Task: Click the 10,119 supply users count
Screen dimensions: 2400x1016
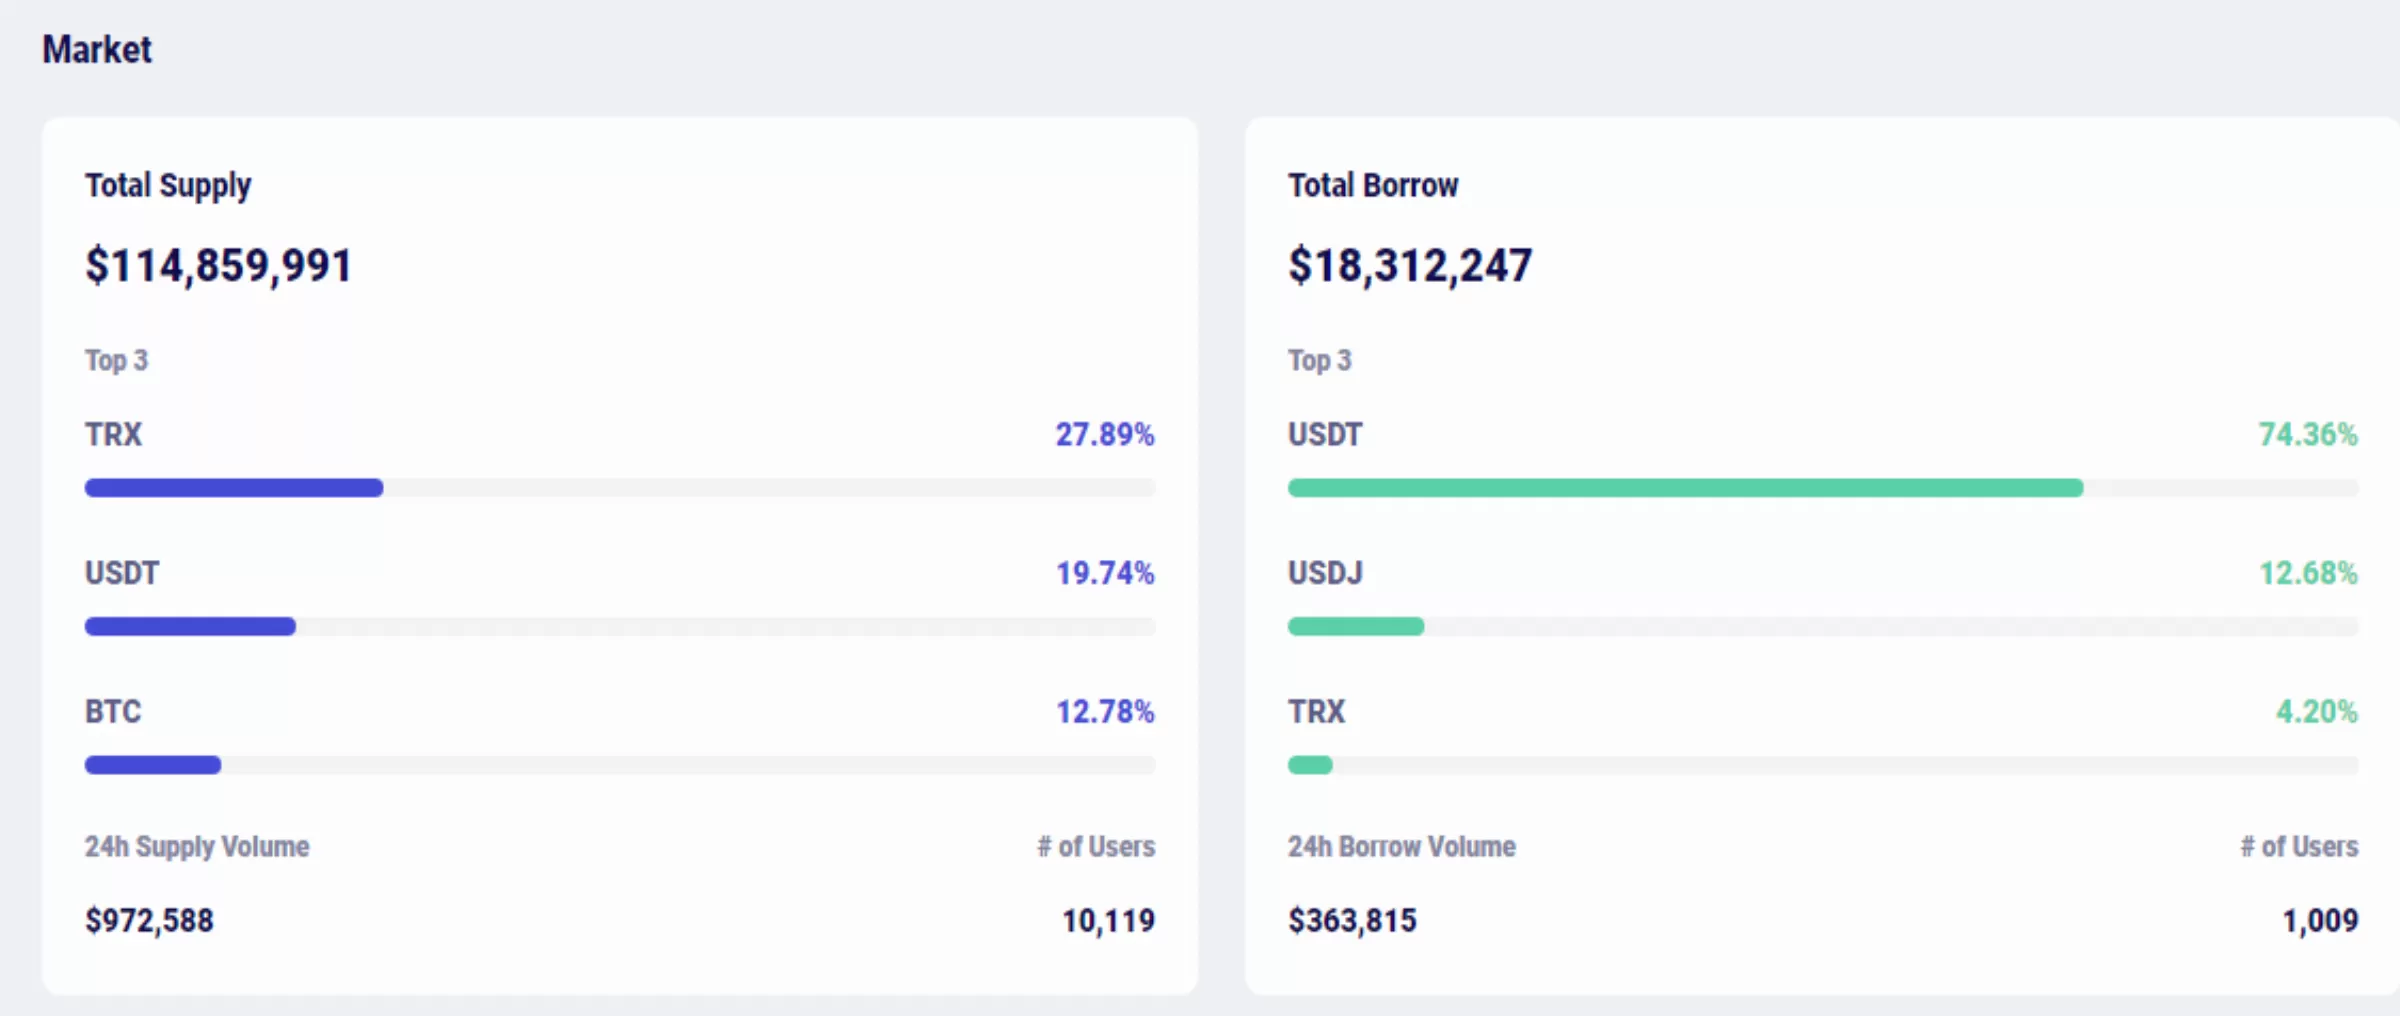Action: [1108, 920]
